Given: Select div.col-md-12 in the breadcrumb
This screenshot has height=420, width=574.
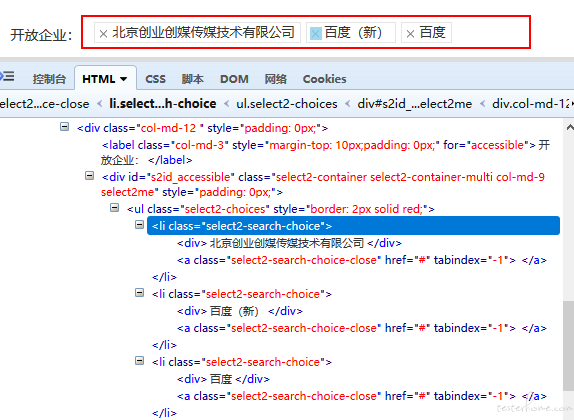Looking at the screenshot, I should coord(530,104).
